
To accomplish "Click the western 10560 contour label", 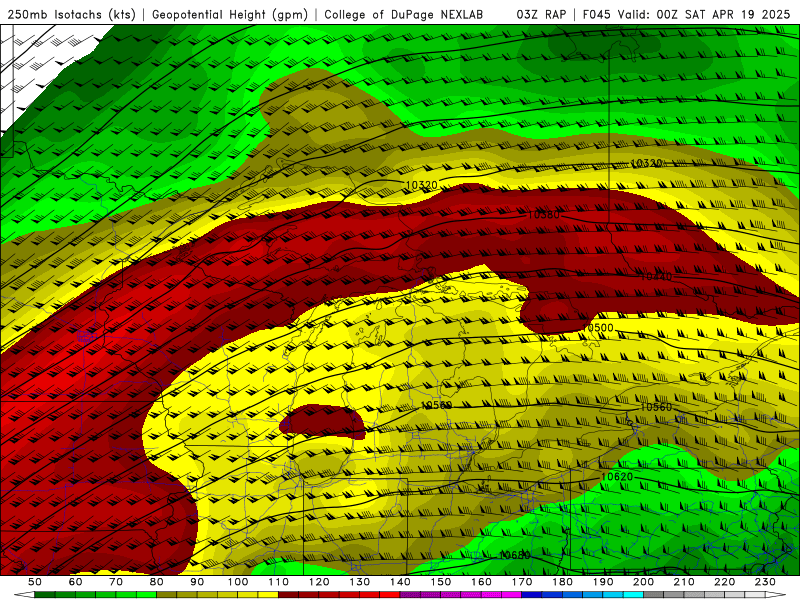I will tap(436, 406).
